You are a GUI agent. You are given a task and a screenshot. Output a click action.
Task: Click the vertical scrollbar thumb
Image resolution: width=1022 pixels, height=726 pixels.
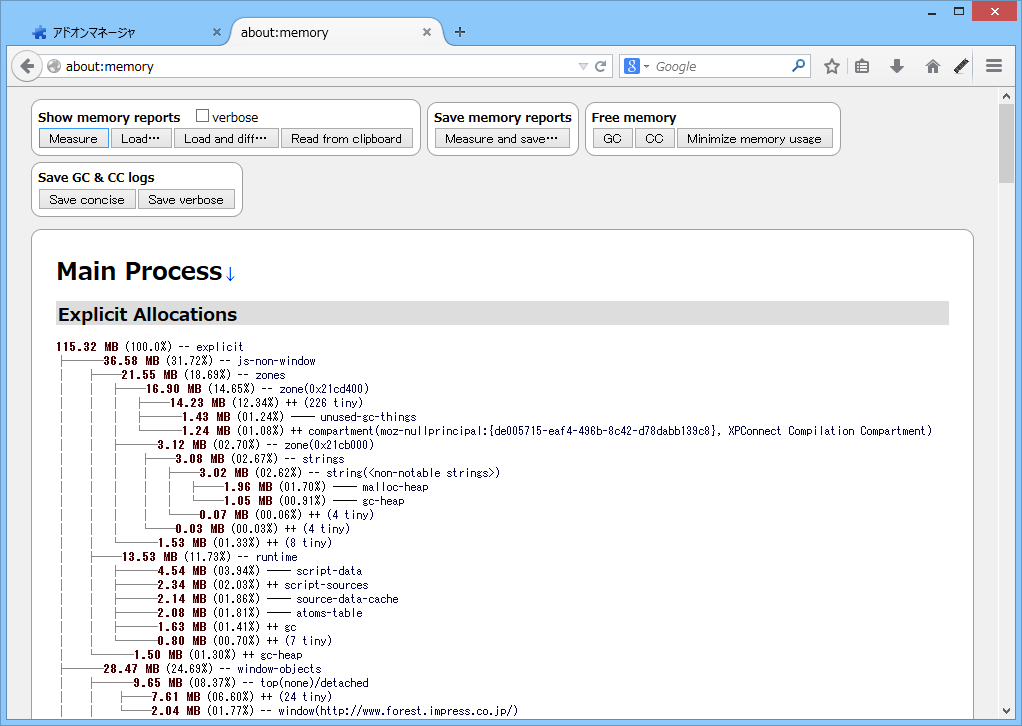[x=1006, y=143]
